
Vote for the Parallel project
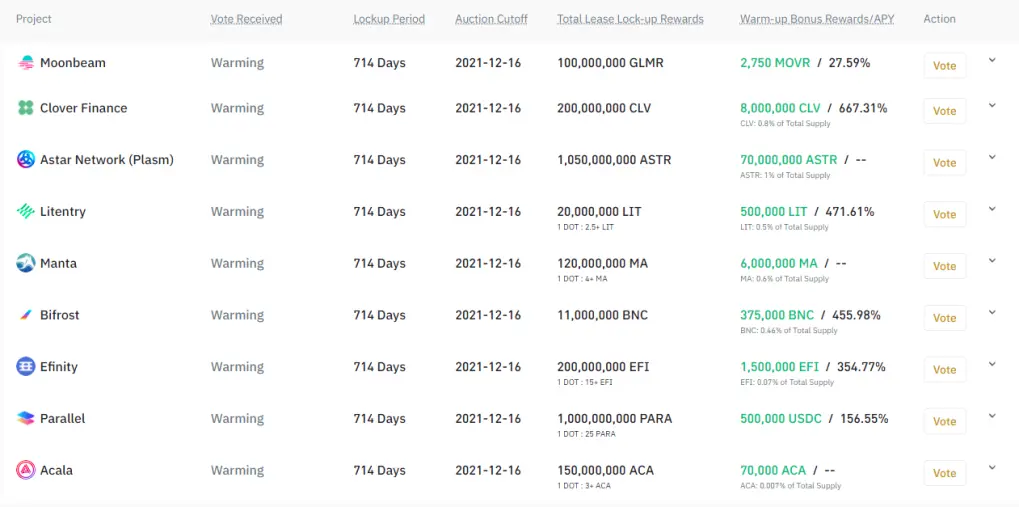point(944,421)
